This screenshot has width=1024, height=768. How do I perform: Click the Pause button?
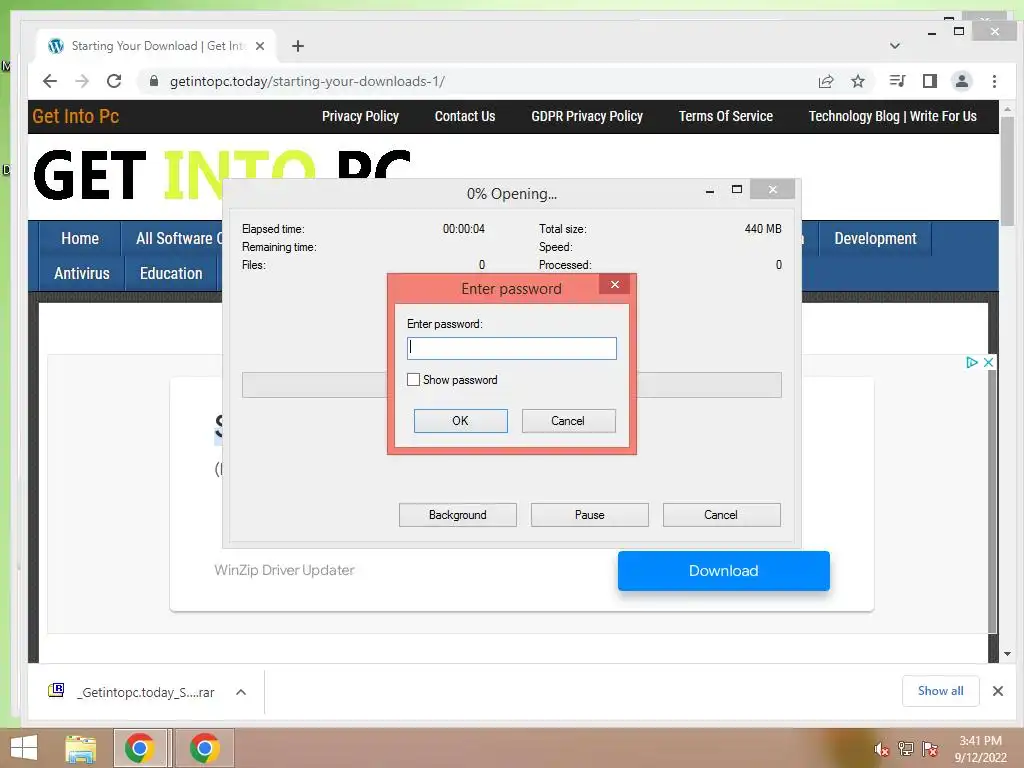[x=590, y=515]
